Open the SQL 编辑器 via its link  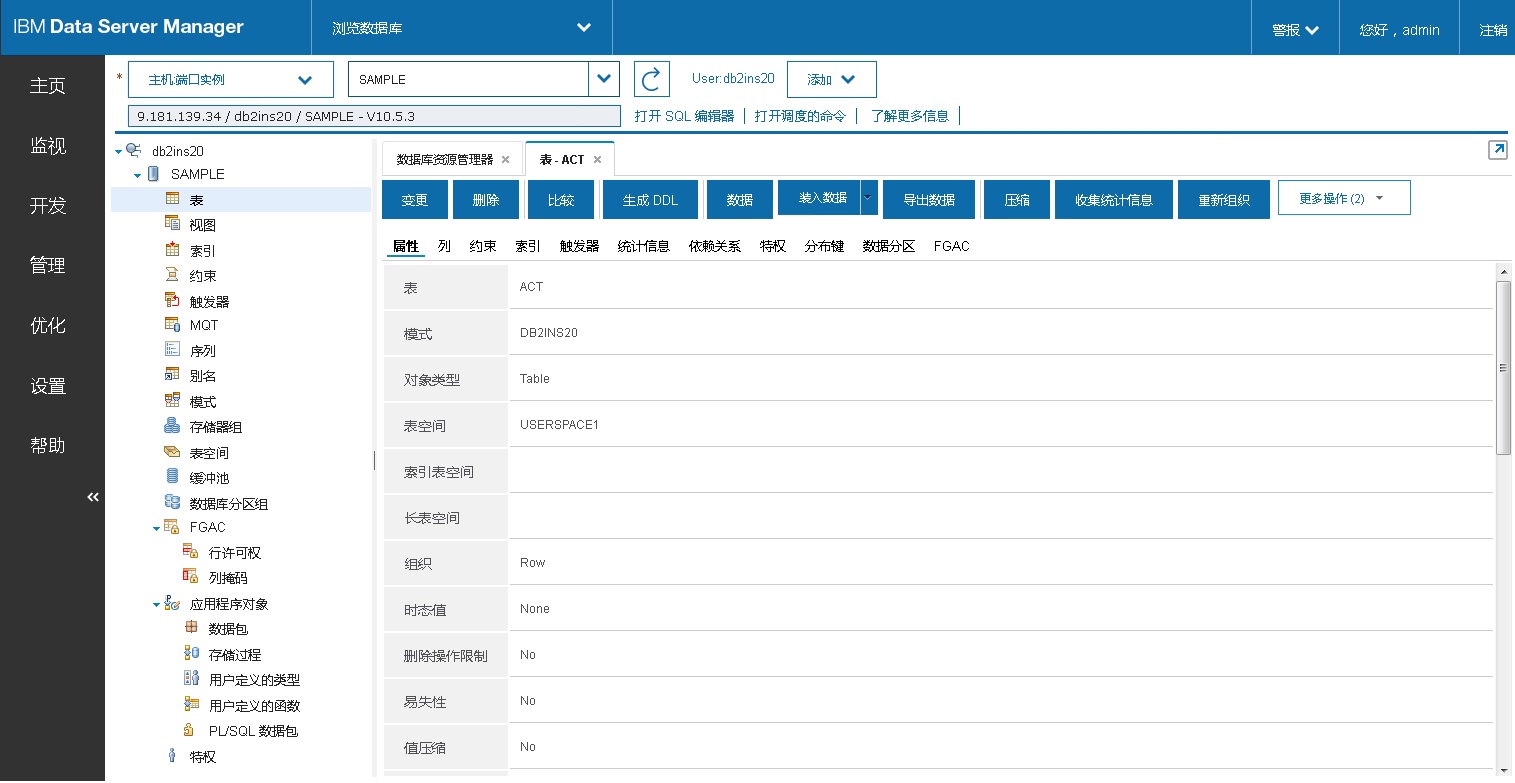[x=684, y=114]
